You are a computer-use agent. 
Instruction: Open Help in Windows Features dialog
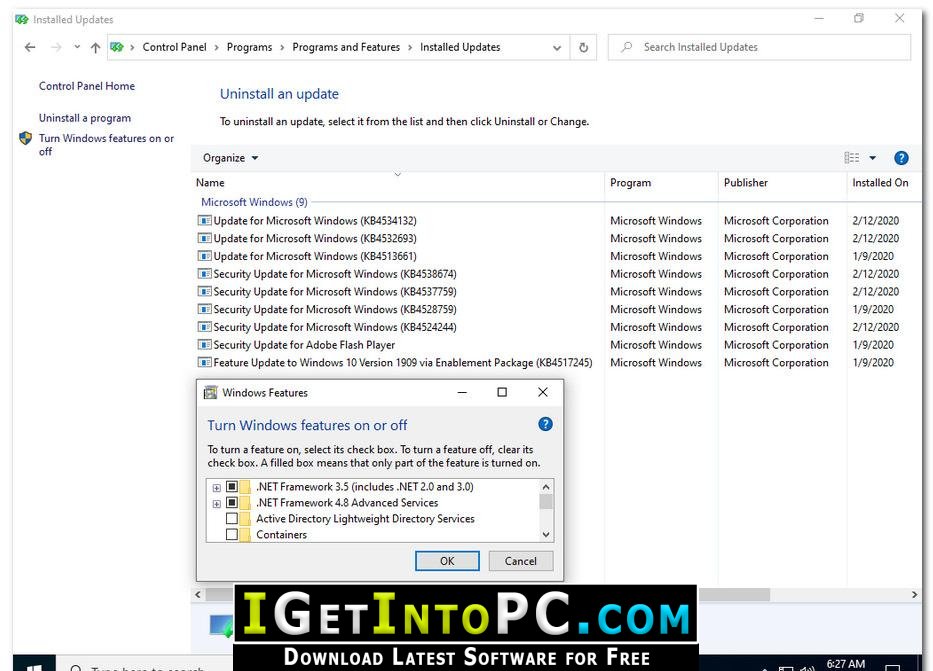coord(545,424)
